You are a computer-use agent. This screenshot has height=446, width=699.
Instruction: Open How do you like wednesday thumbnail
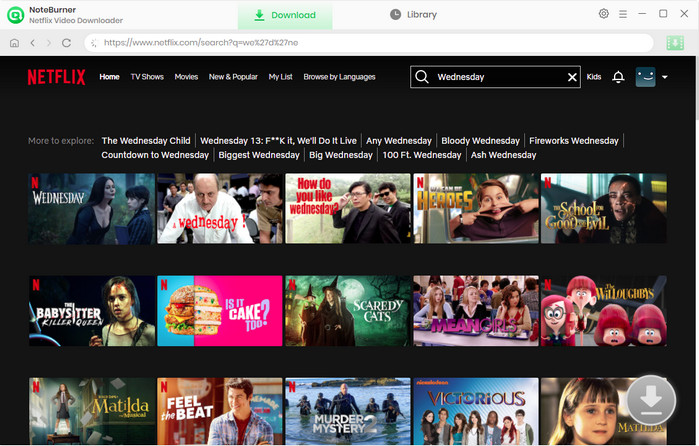[x=348, y=209]
